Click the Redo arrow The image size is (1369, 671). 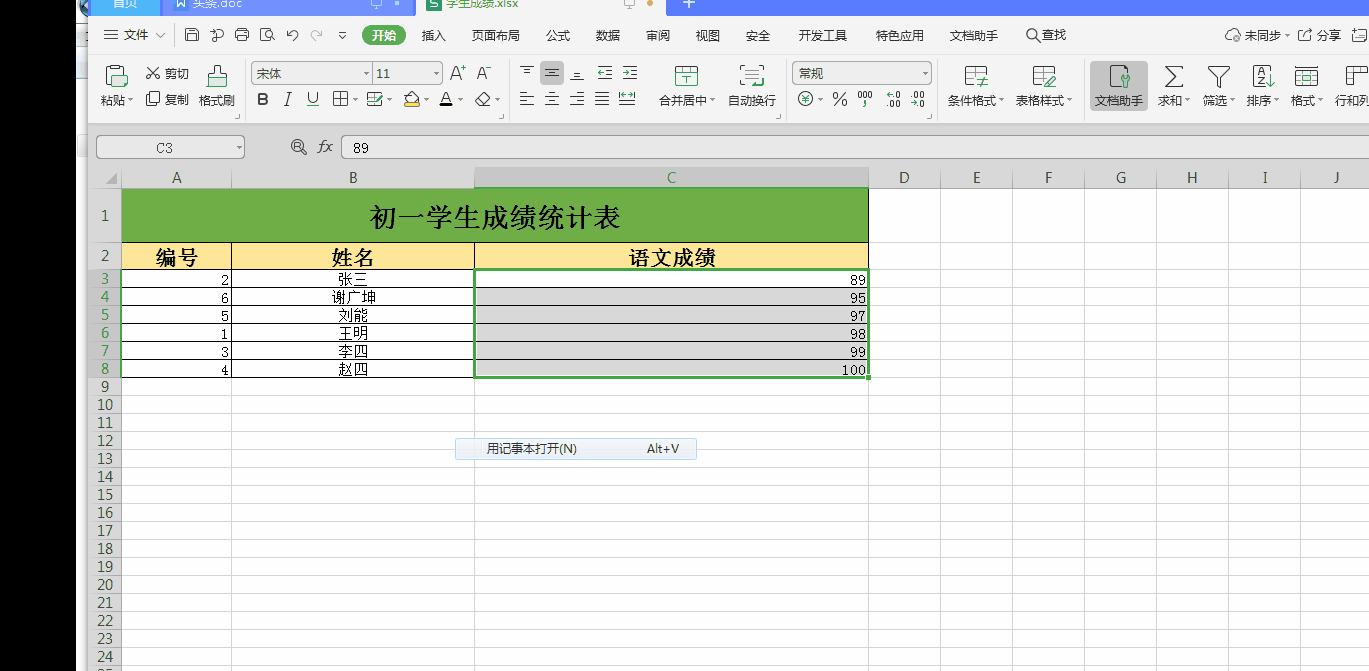pyautogui.click(x=317, y=35)
